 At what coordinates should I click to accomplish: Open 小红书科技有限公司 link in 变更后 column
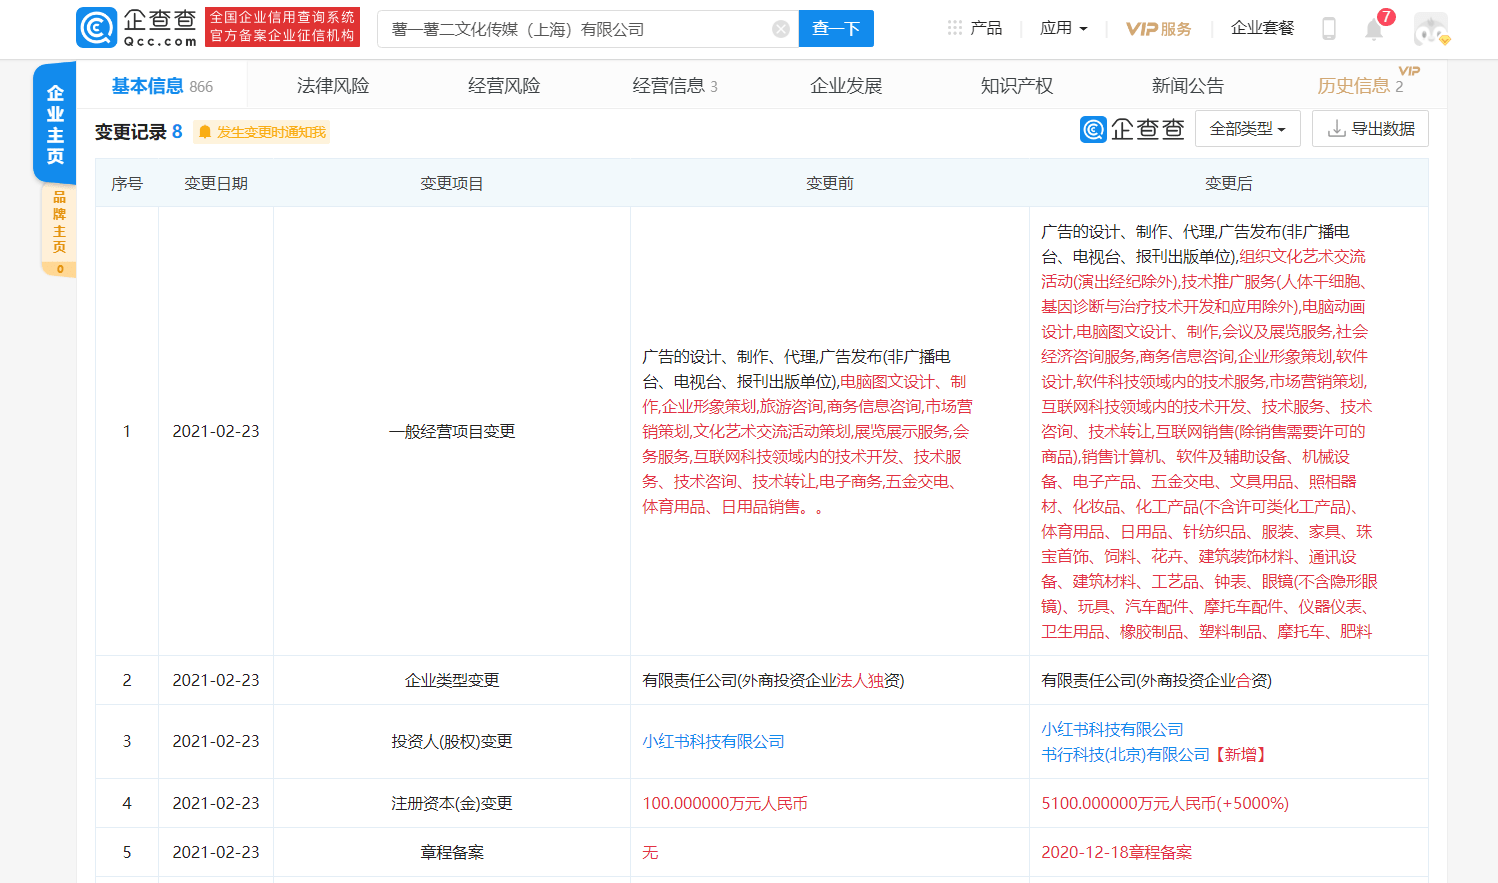[1112, 730]
